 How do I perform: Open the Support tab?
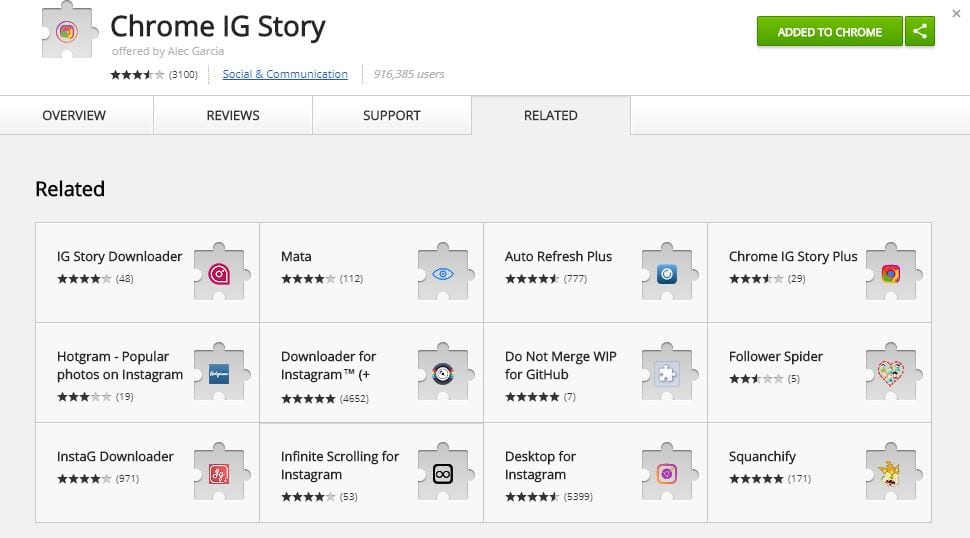tap(392, 116)
